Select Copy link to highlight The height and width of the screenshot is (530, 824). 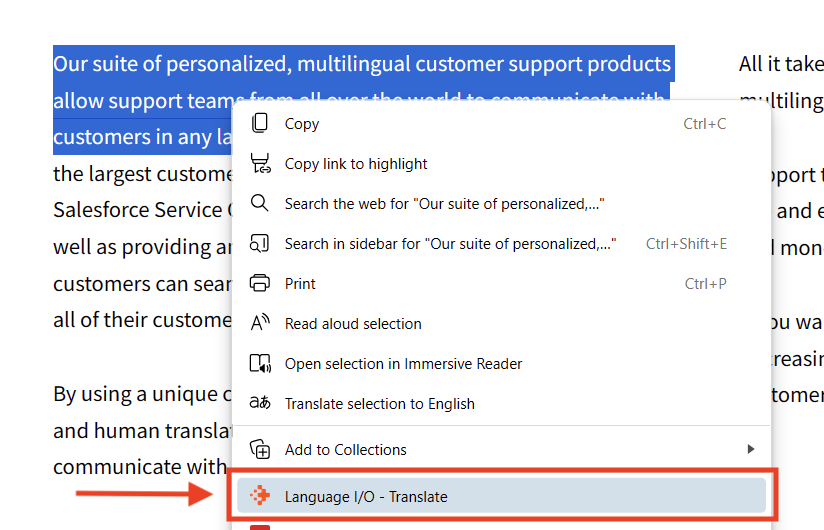click(501, 164)
